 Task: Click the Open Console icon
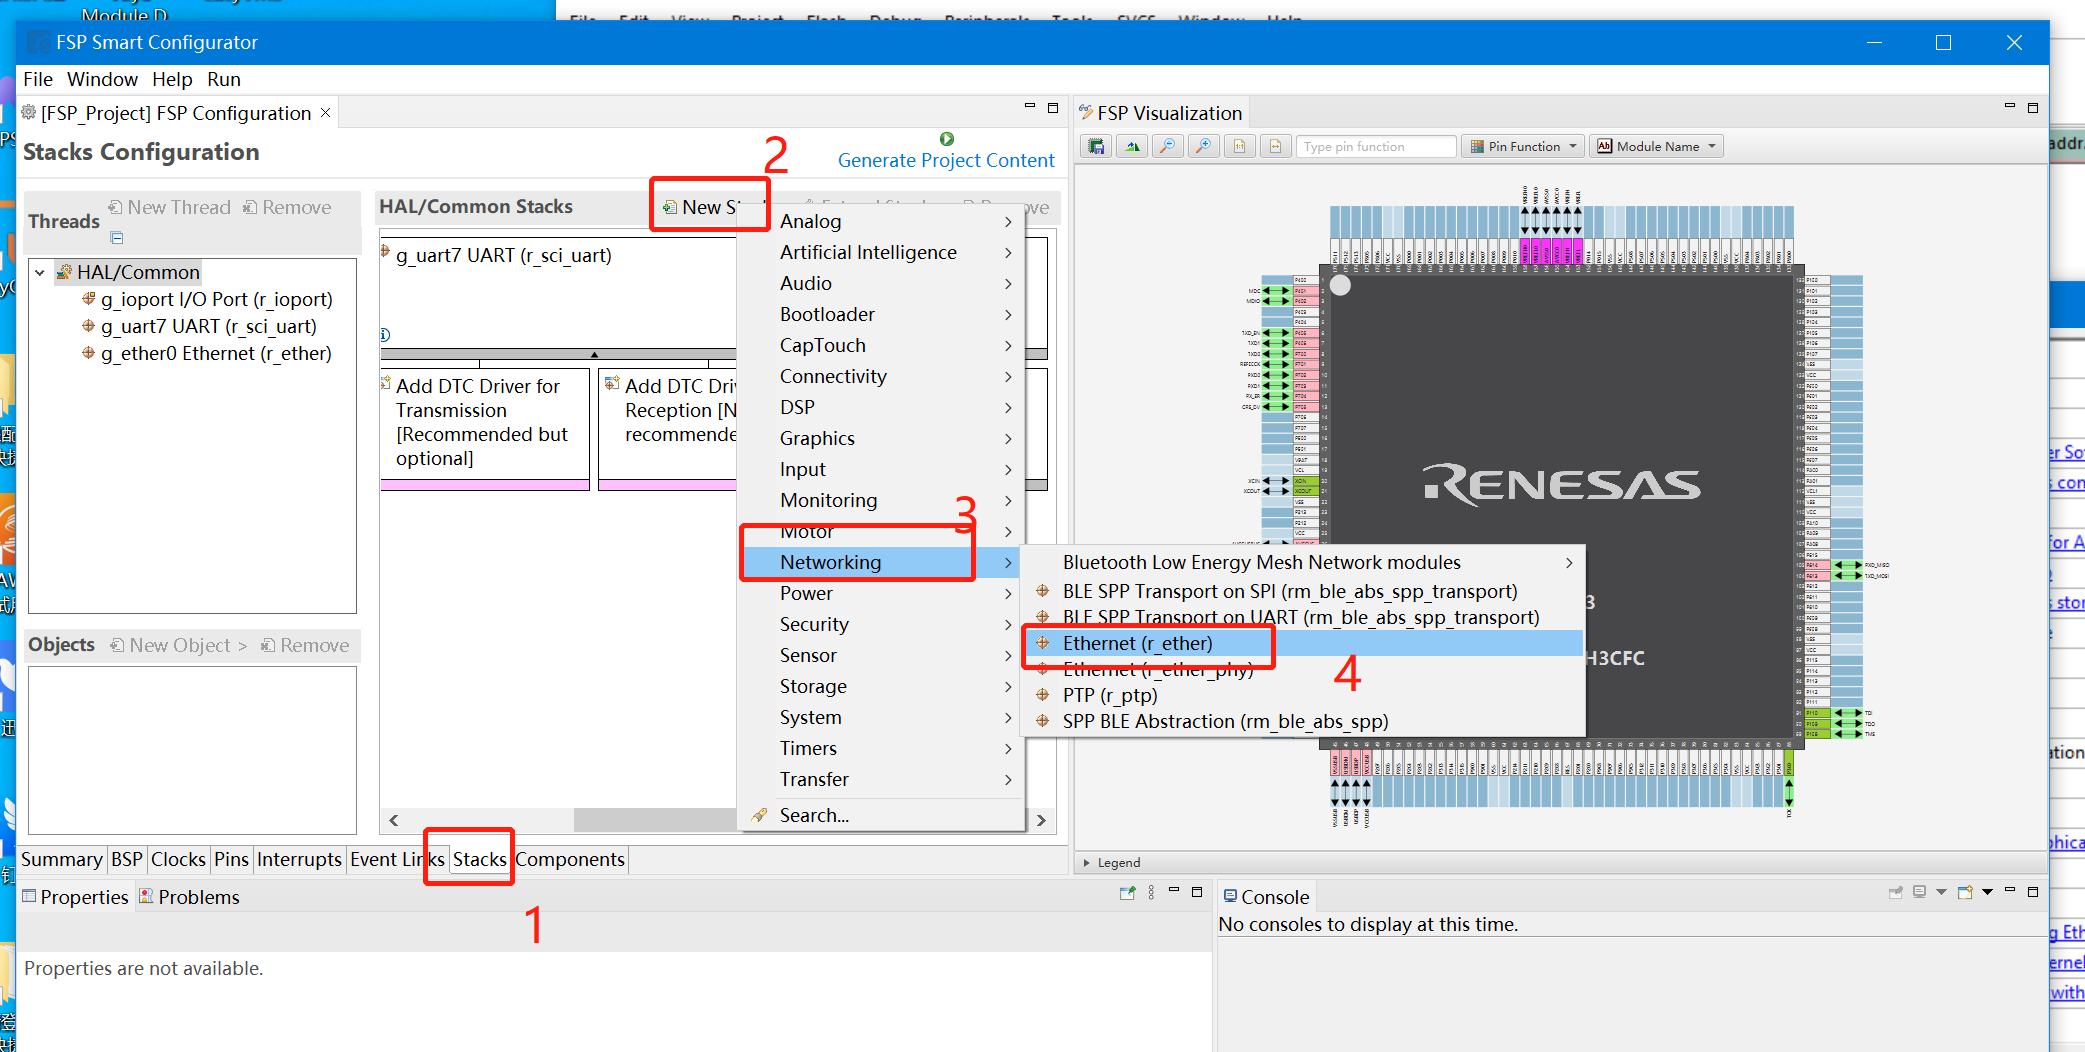(1965, 892)
